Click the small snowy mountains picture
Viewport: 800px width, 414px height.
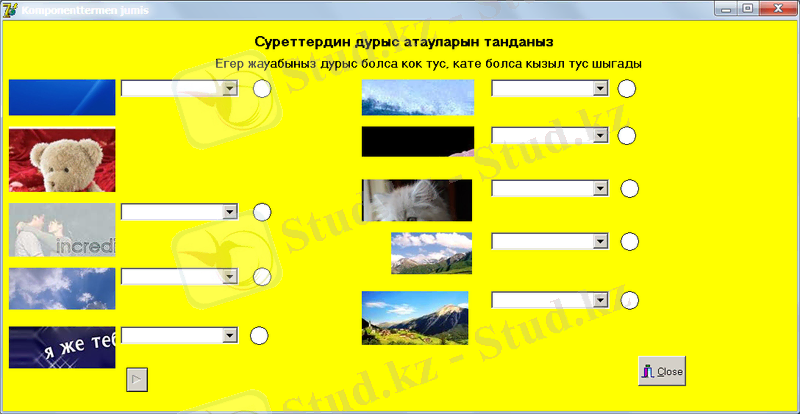(x=432, y=253)
